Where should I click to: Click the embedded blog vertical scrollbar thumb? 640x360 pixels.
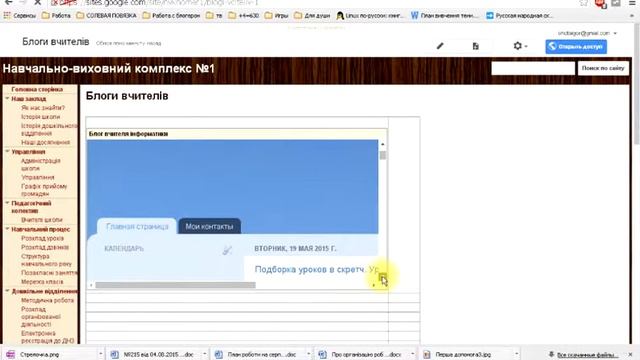pyautogui.click(x=383, y=156)
